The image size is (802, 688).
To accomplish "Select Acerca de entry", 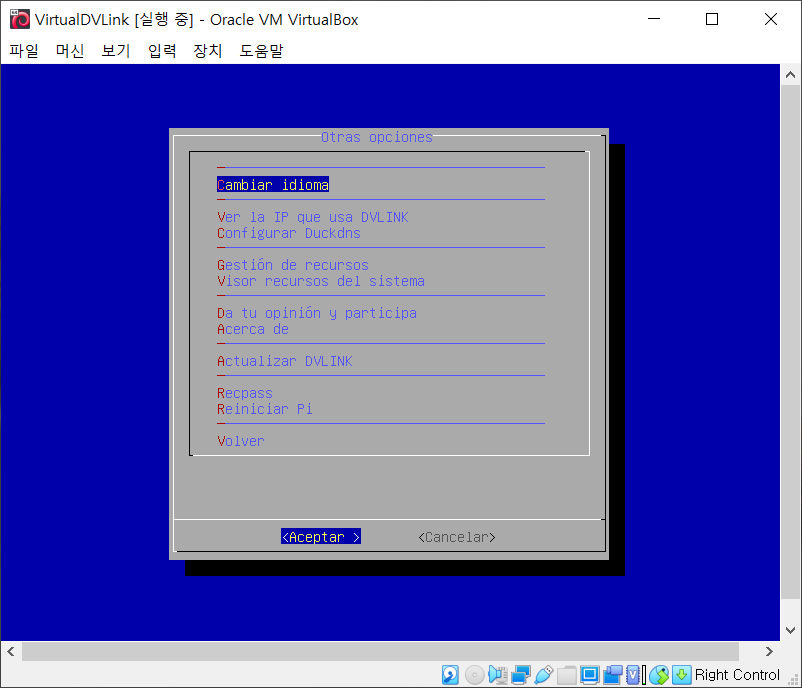I will tap(253, 329).
